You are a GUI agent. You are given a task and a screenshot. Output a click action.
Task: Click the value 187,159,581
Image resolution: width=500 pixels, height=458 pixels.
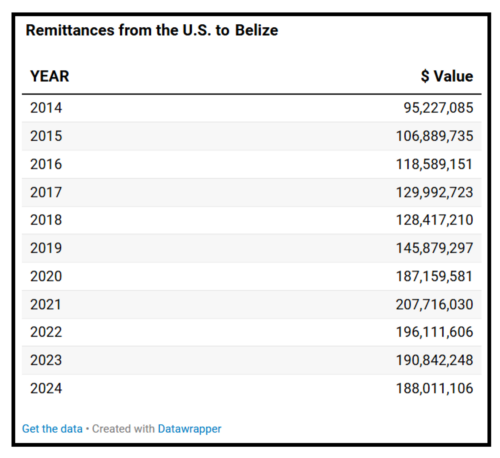pyautogui.click(x=434, y=276)
